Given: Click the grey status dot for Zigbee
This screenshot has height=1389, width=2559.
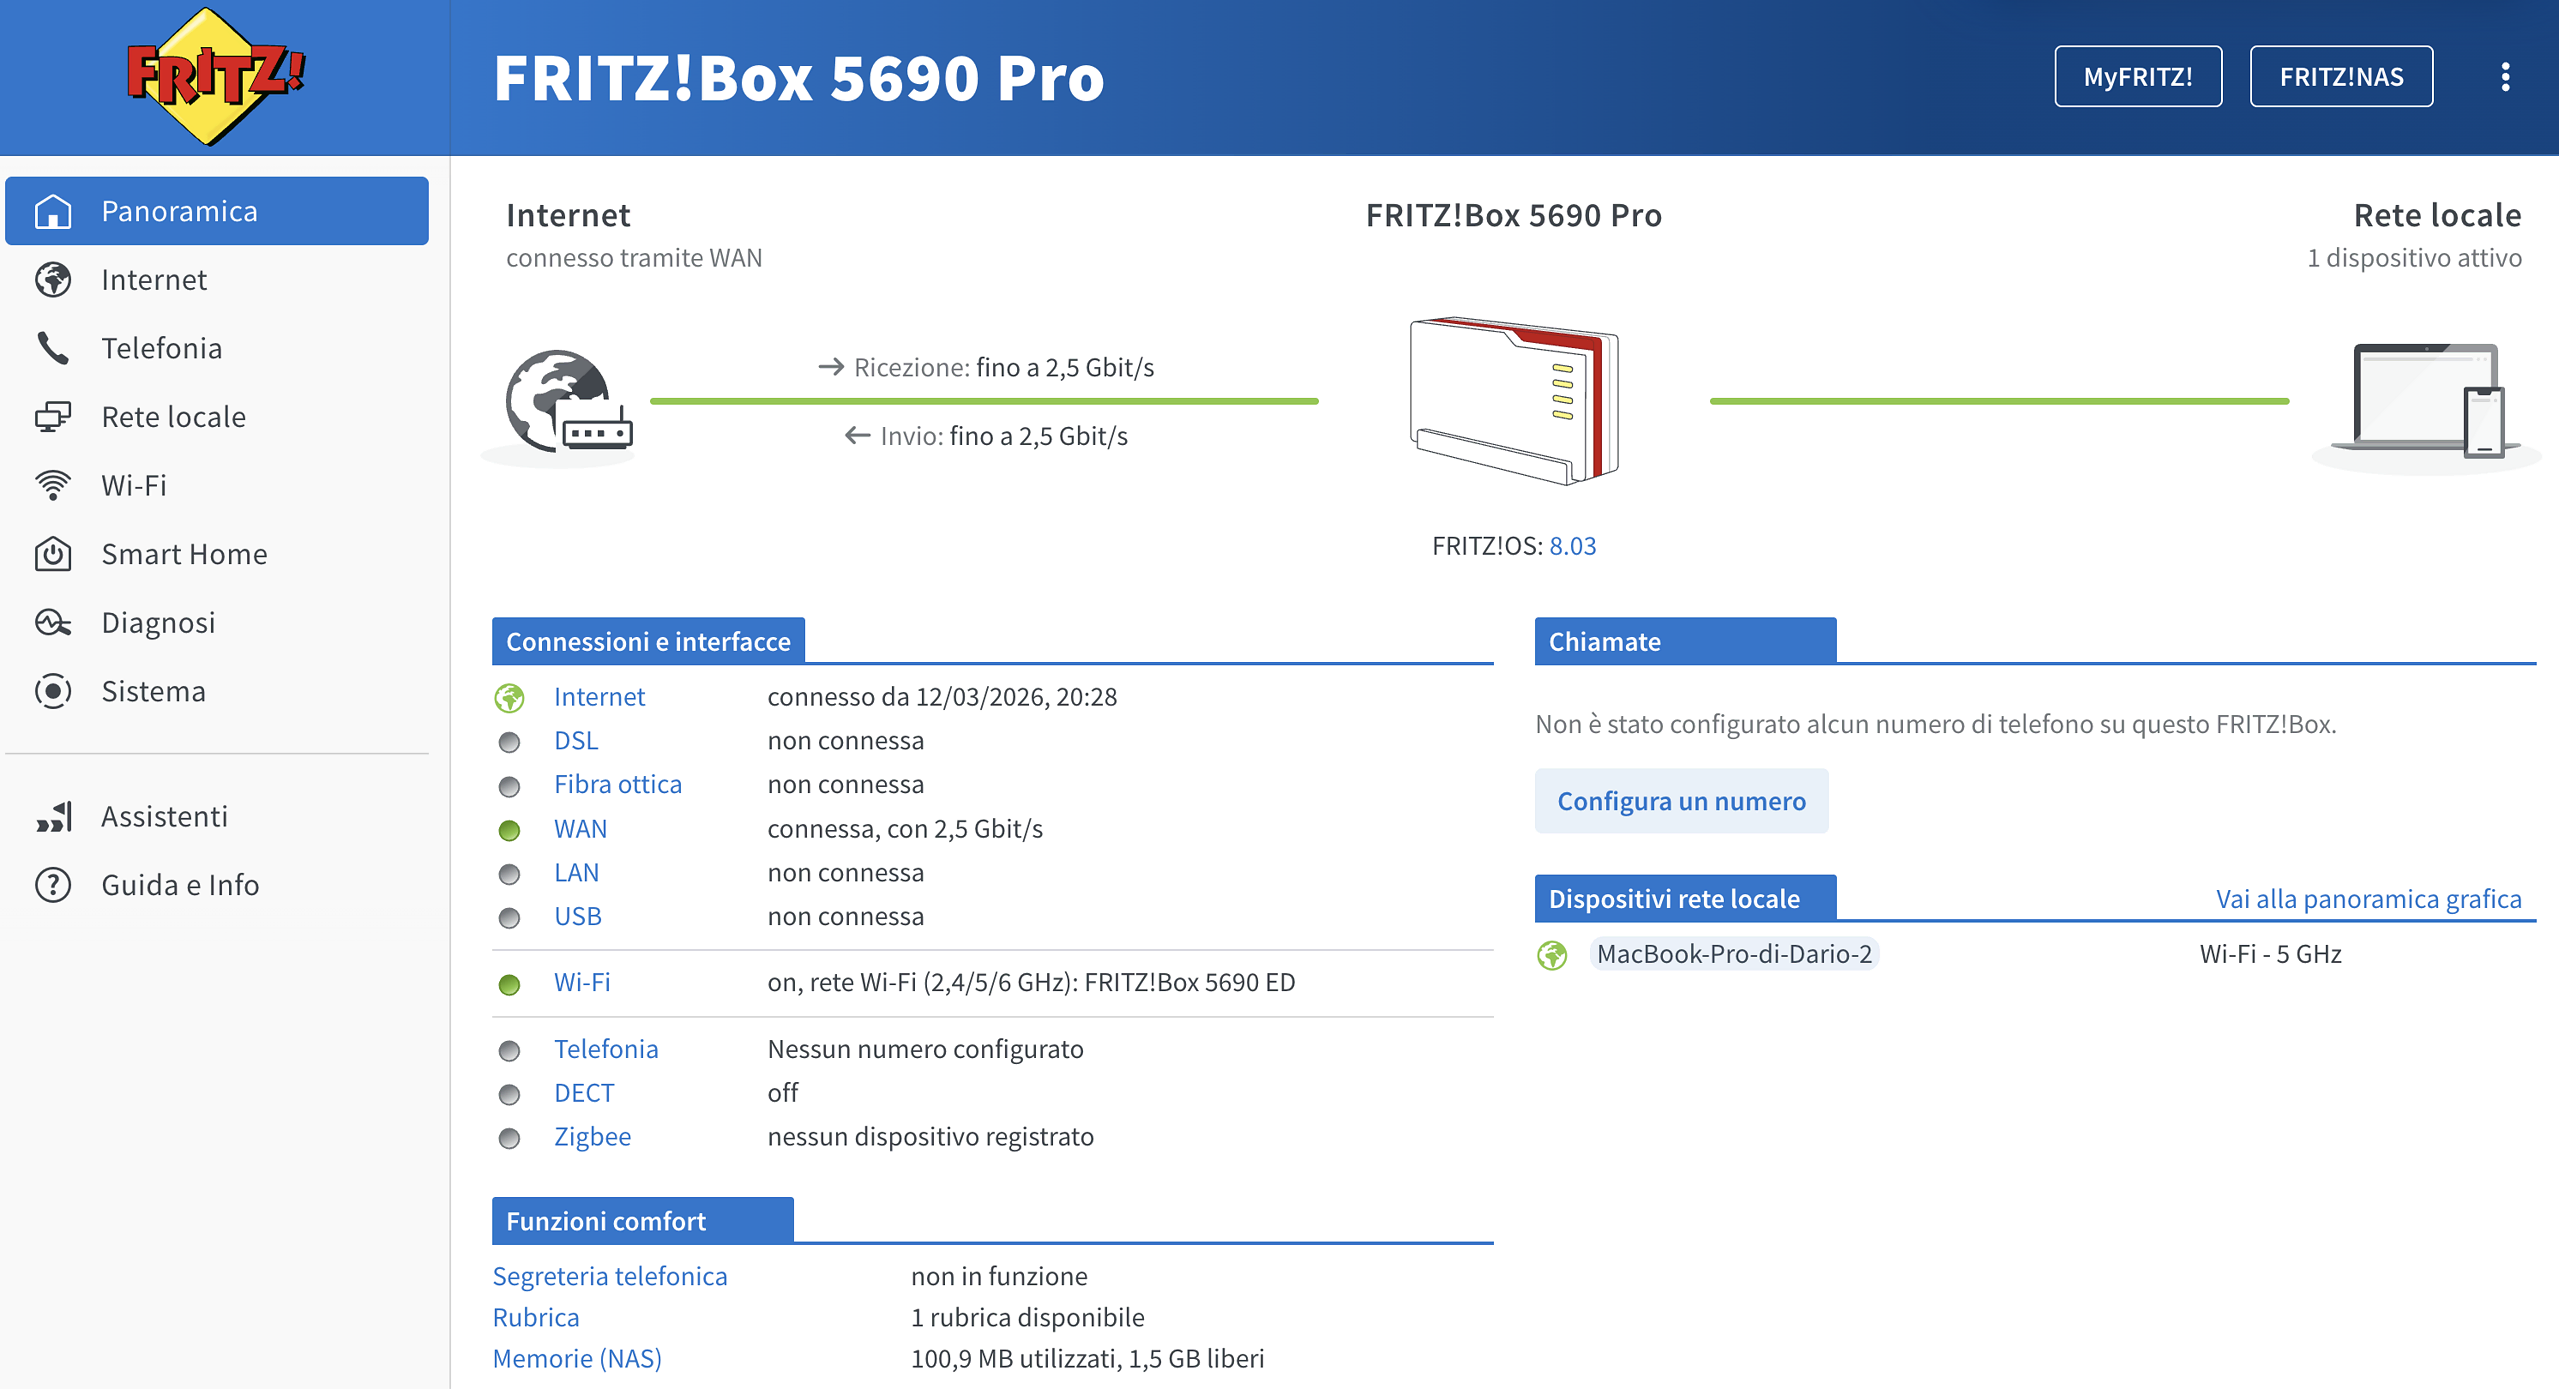Looking at the screenshot, I should coord(510,1138).
